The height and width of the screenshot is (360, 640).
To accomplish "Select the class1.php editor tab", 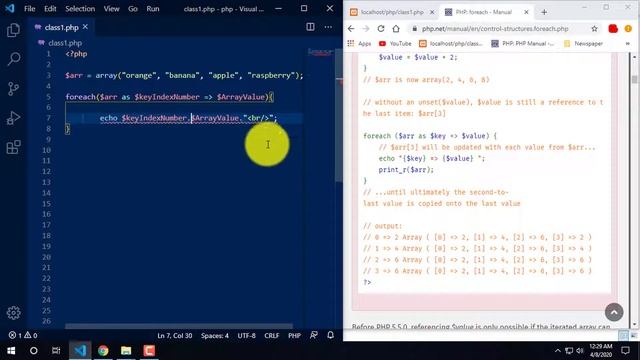I will tap(61, 27).
